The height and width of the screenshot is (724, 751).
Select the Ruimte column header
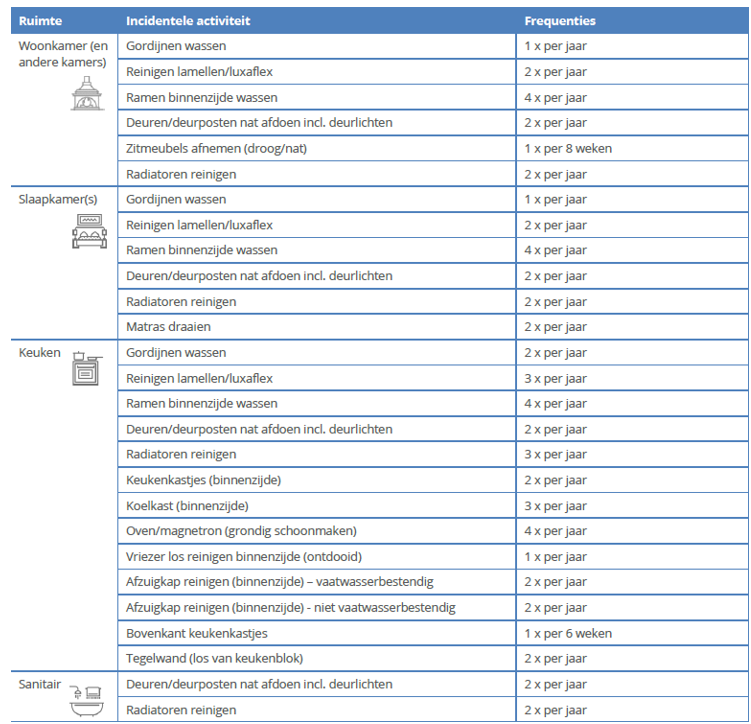[x=40, y=20]
